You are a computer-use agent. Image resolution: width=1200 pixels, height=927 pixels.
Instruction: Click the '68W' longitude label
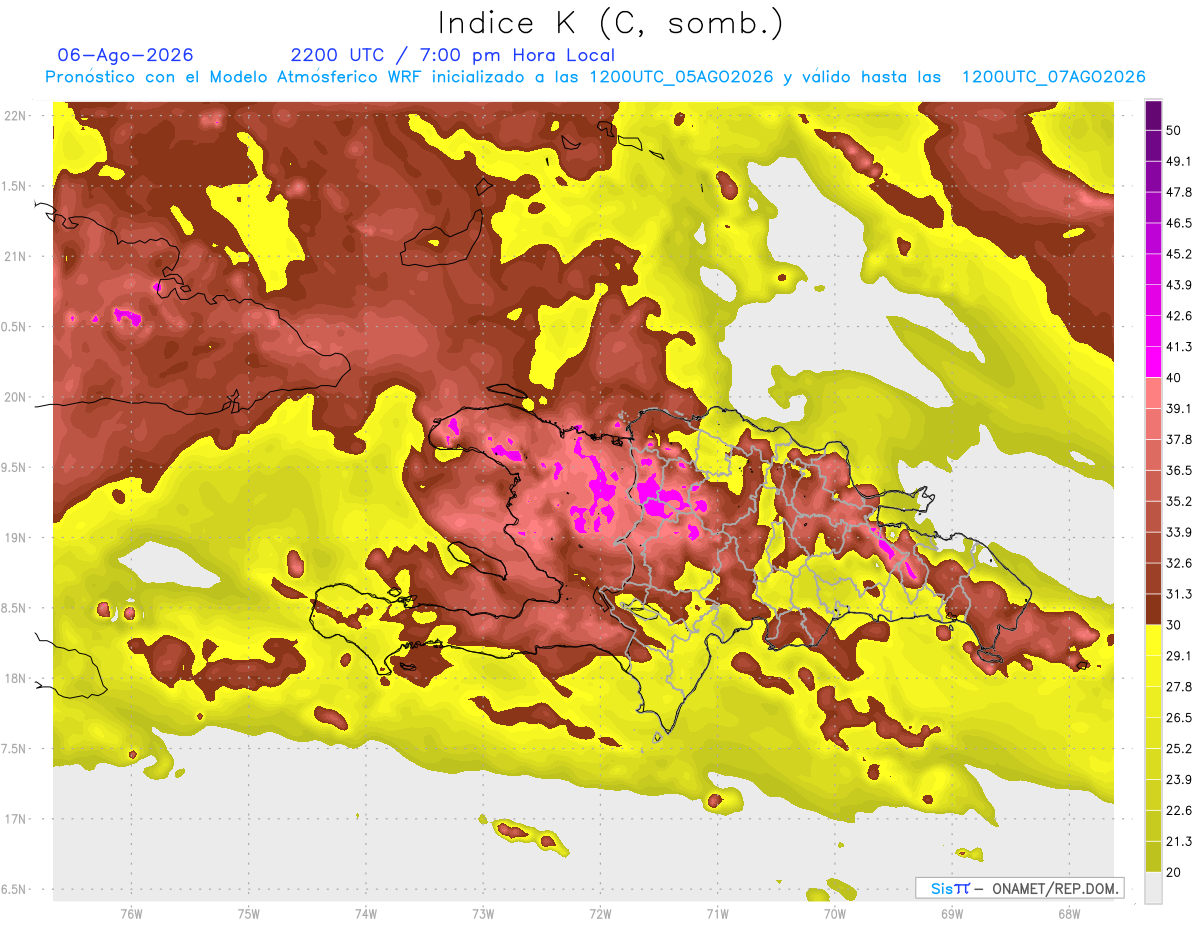[x=1069, y=913]
